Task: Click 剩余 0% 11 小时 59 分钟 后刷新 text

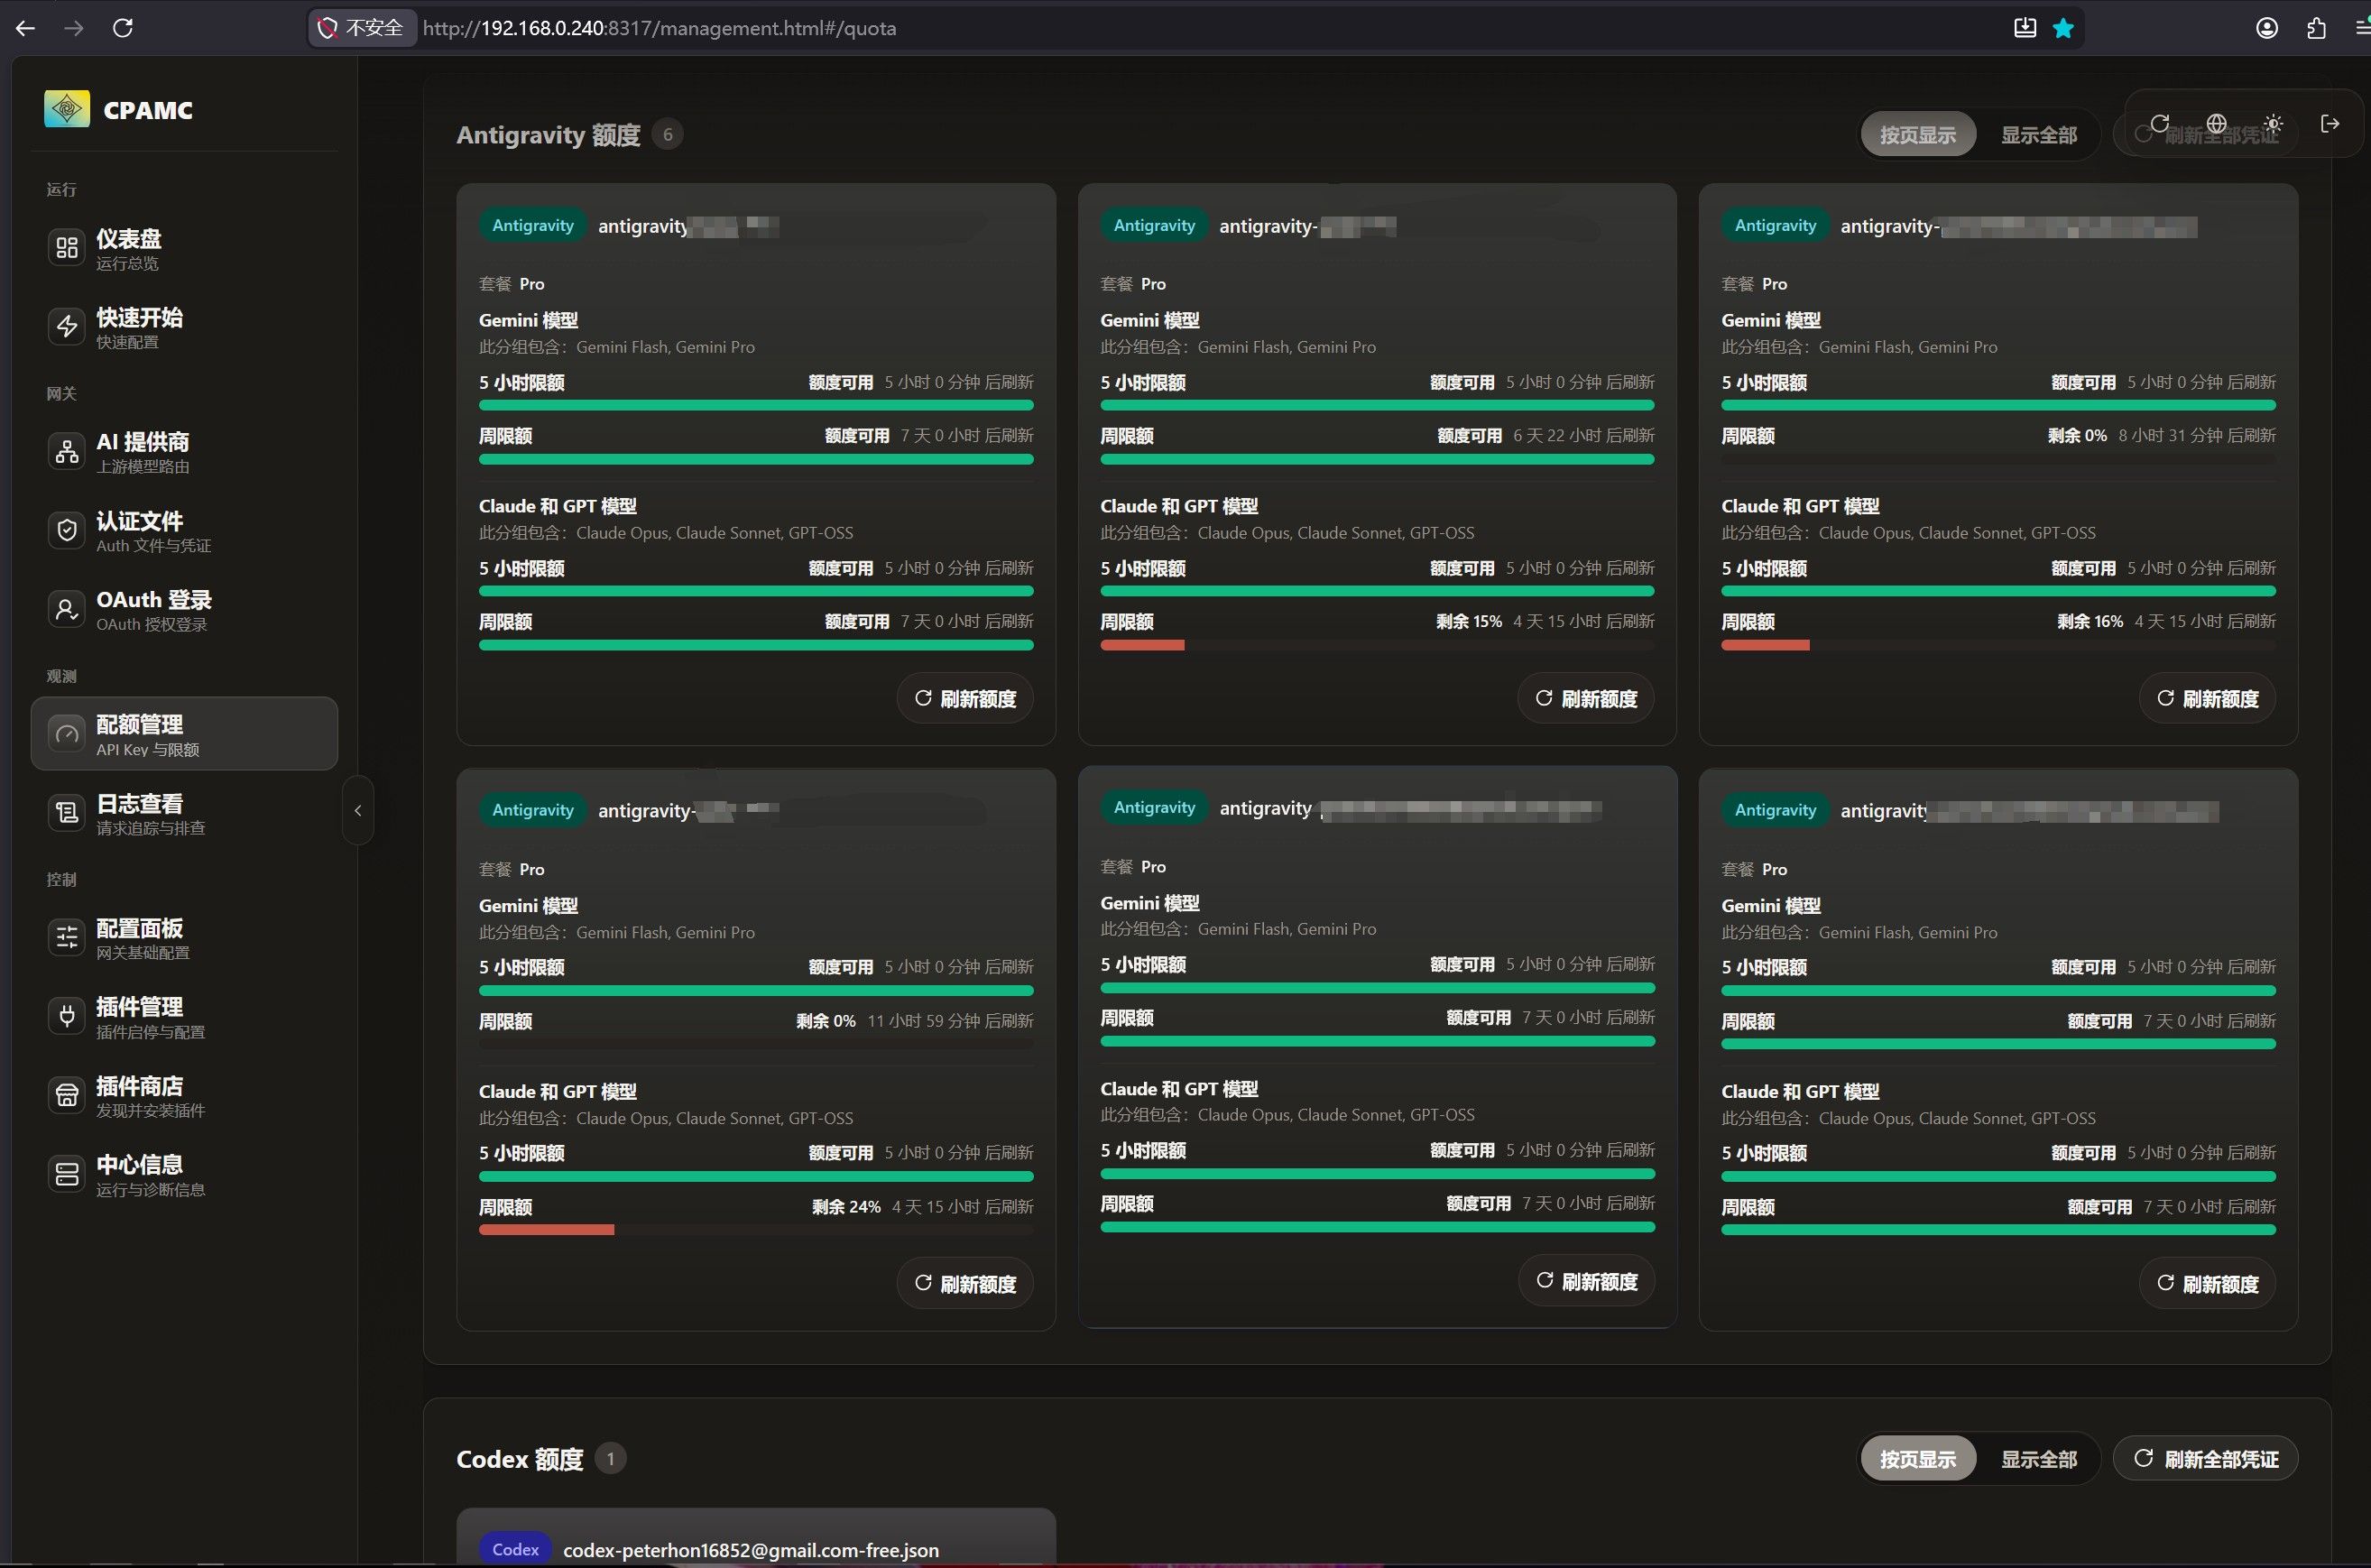Action: tap(914, 1021)
